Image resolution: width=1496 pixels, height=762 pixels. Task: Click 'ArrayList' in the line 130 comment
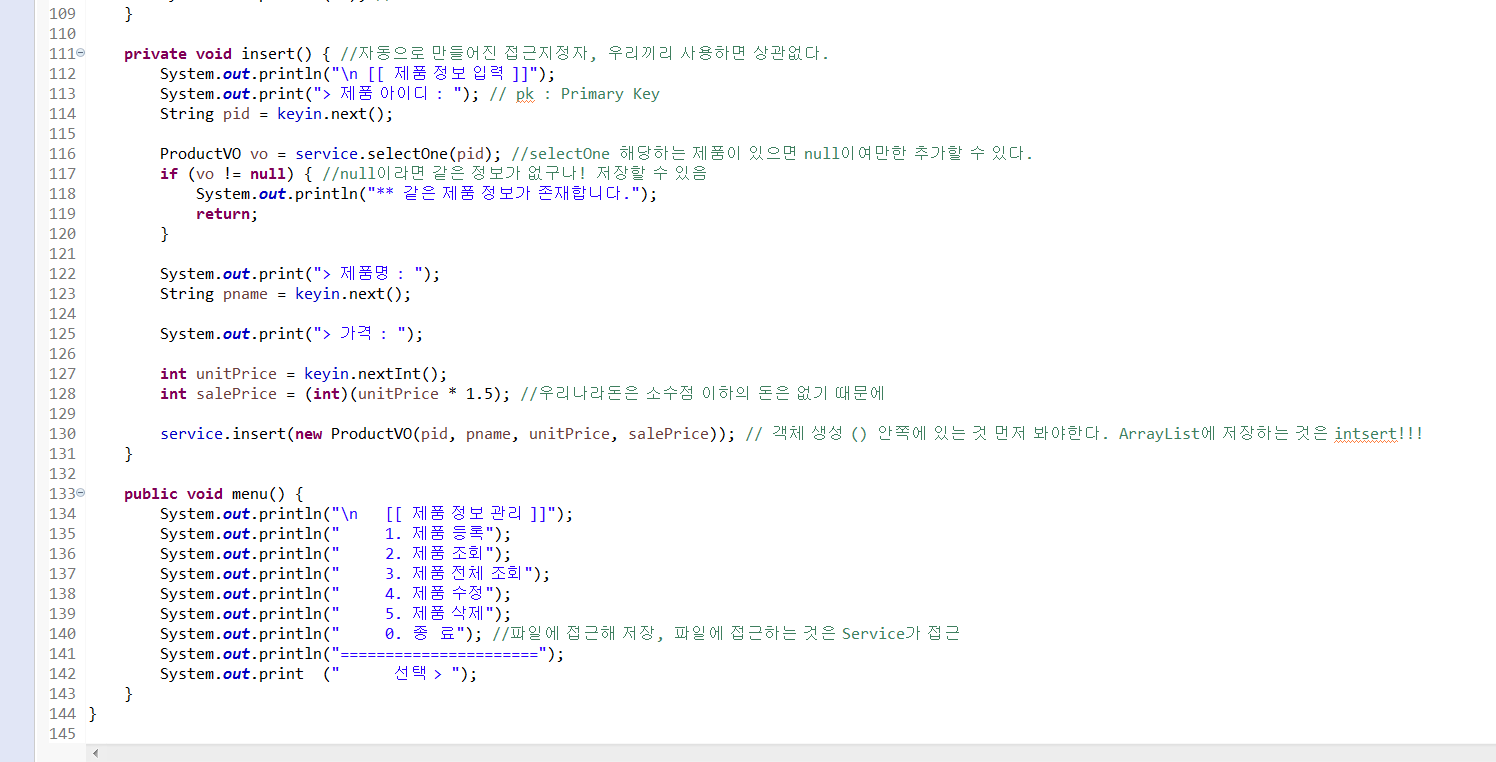[x=1160, y=434]
